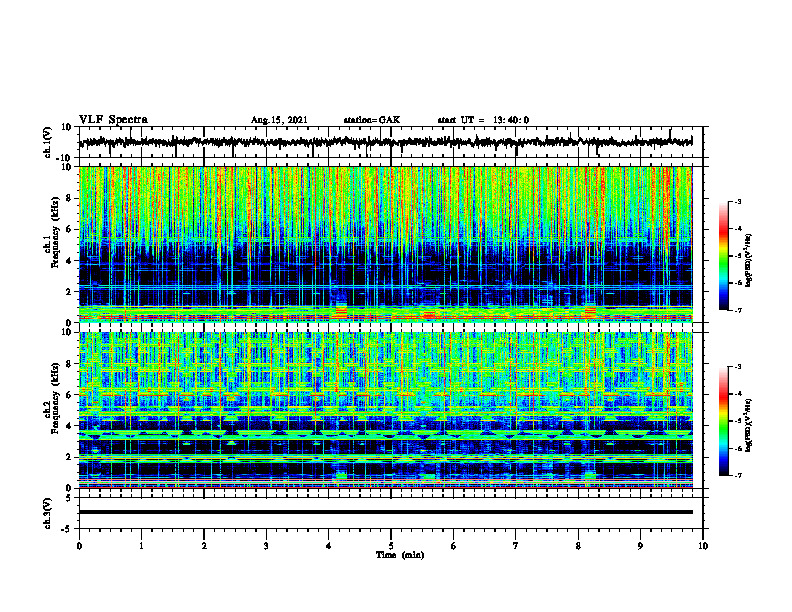Select the "Time (min)" axis title
Image resolution: width=792 pixels, height=612 pixels.
click(x=400, y=555)
